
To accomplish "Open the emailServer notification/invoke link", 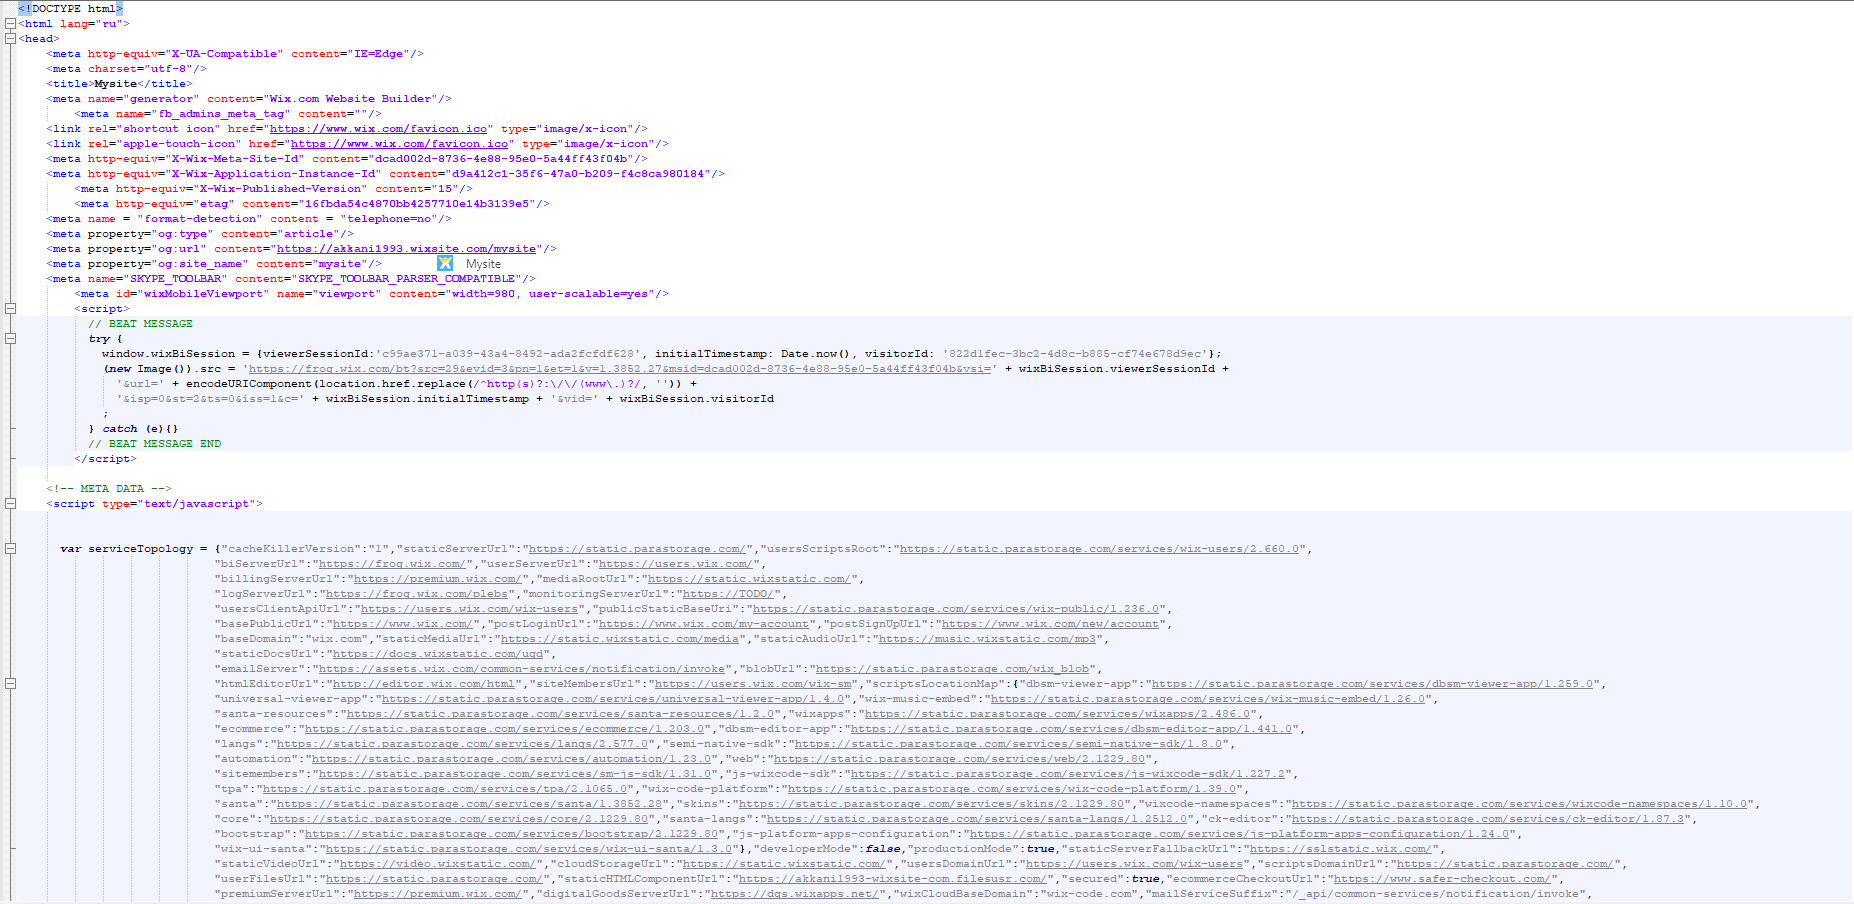I will tap(522, 669).
